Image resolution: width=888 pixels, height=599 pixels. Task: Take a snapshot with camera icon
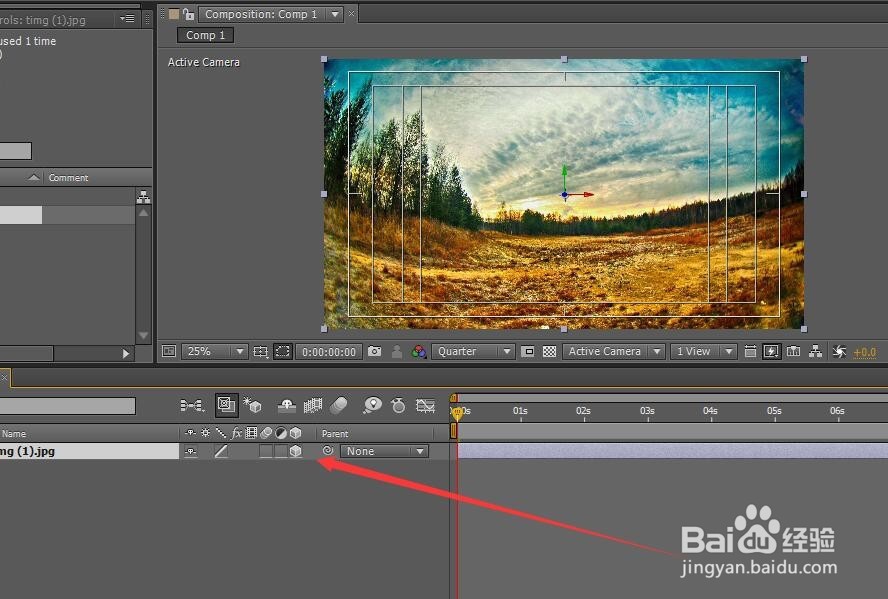click(374, 352)
